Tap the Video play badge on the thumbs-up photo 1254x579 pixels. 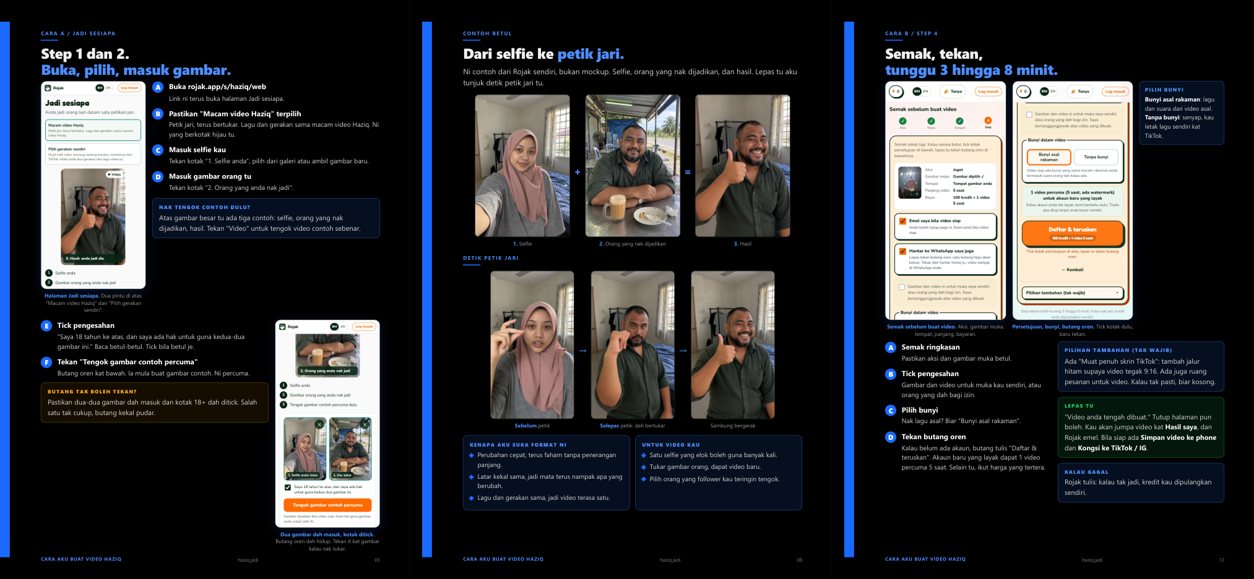(114, 174)
